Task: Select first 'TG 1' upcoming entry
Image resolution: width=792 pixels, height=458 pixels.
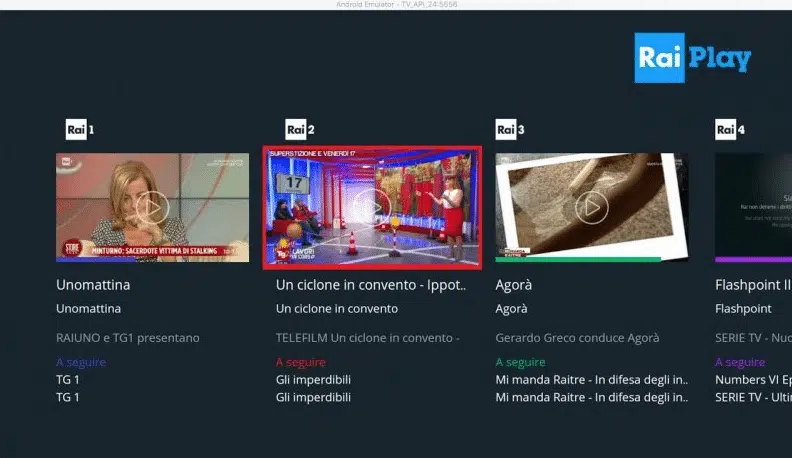Action: pos(68,380)
